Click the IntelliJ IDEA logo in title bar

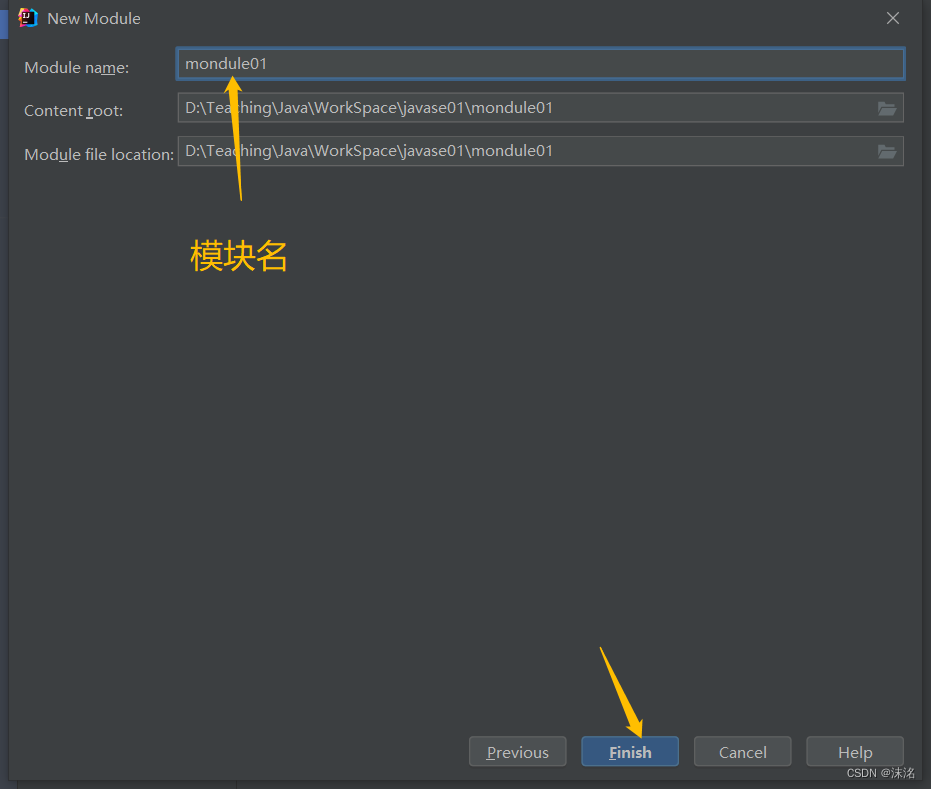(x=26, y=17)
